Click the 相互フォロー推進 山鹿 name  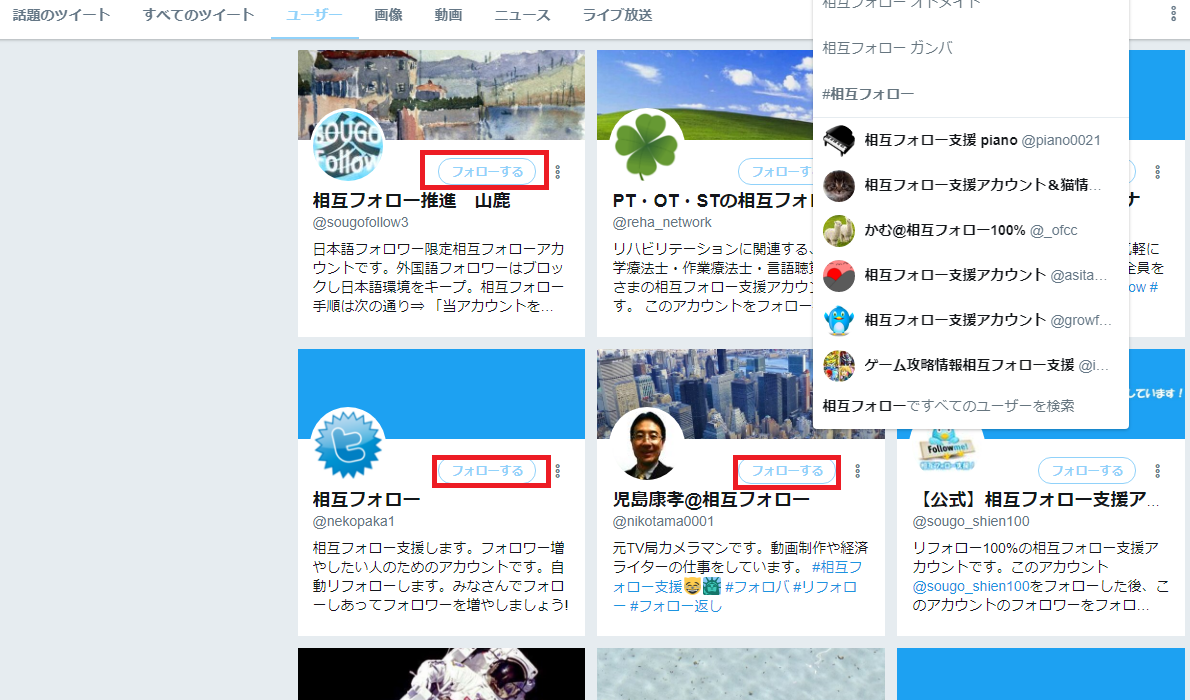tap(412, 200)
